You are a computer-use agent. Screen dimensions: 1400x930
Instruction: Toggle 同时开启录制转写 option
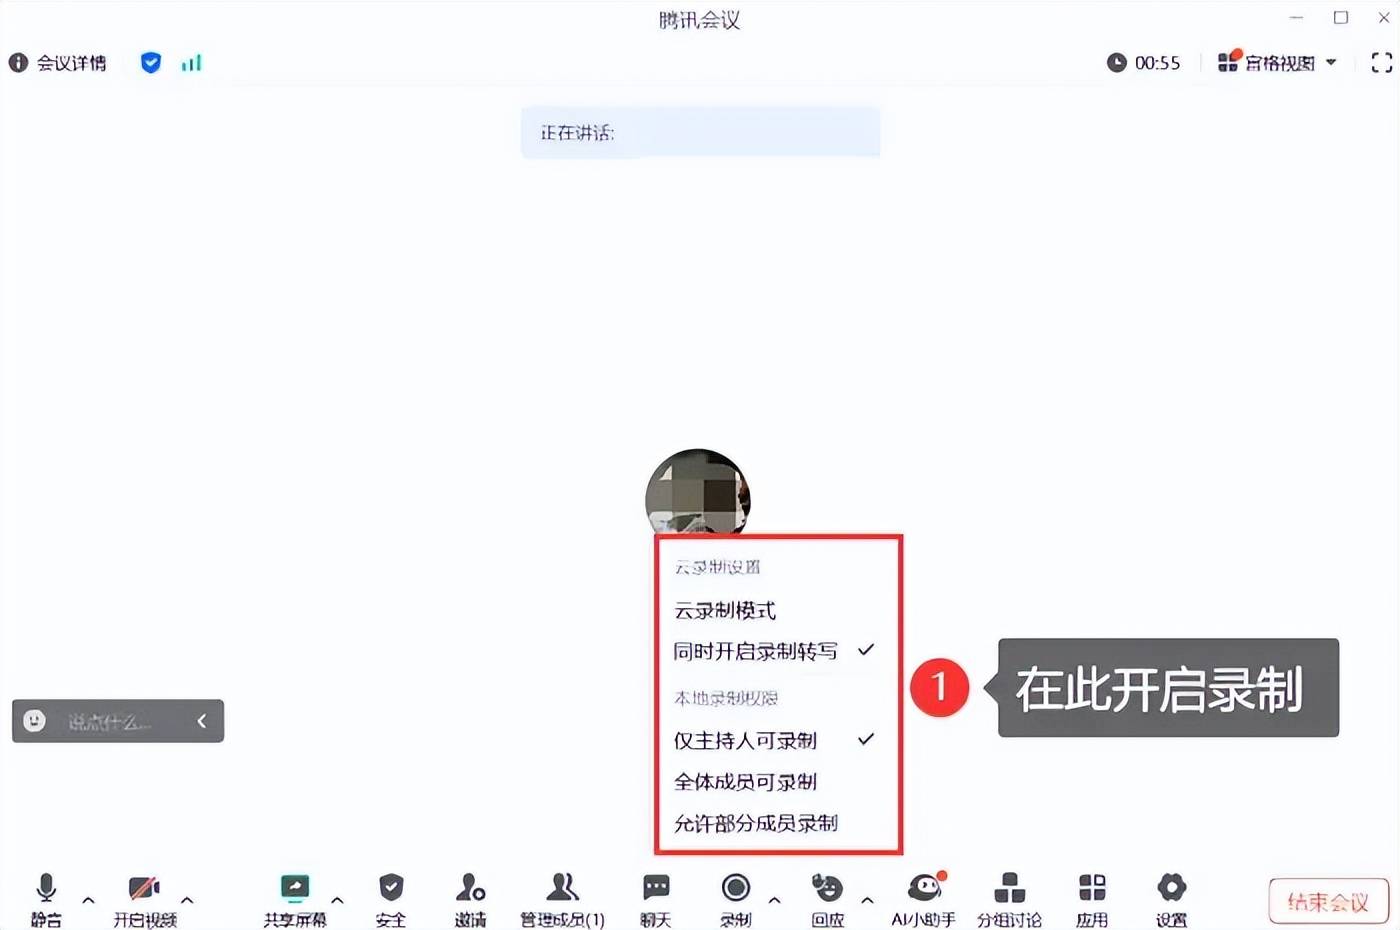[x=774, y=651]
